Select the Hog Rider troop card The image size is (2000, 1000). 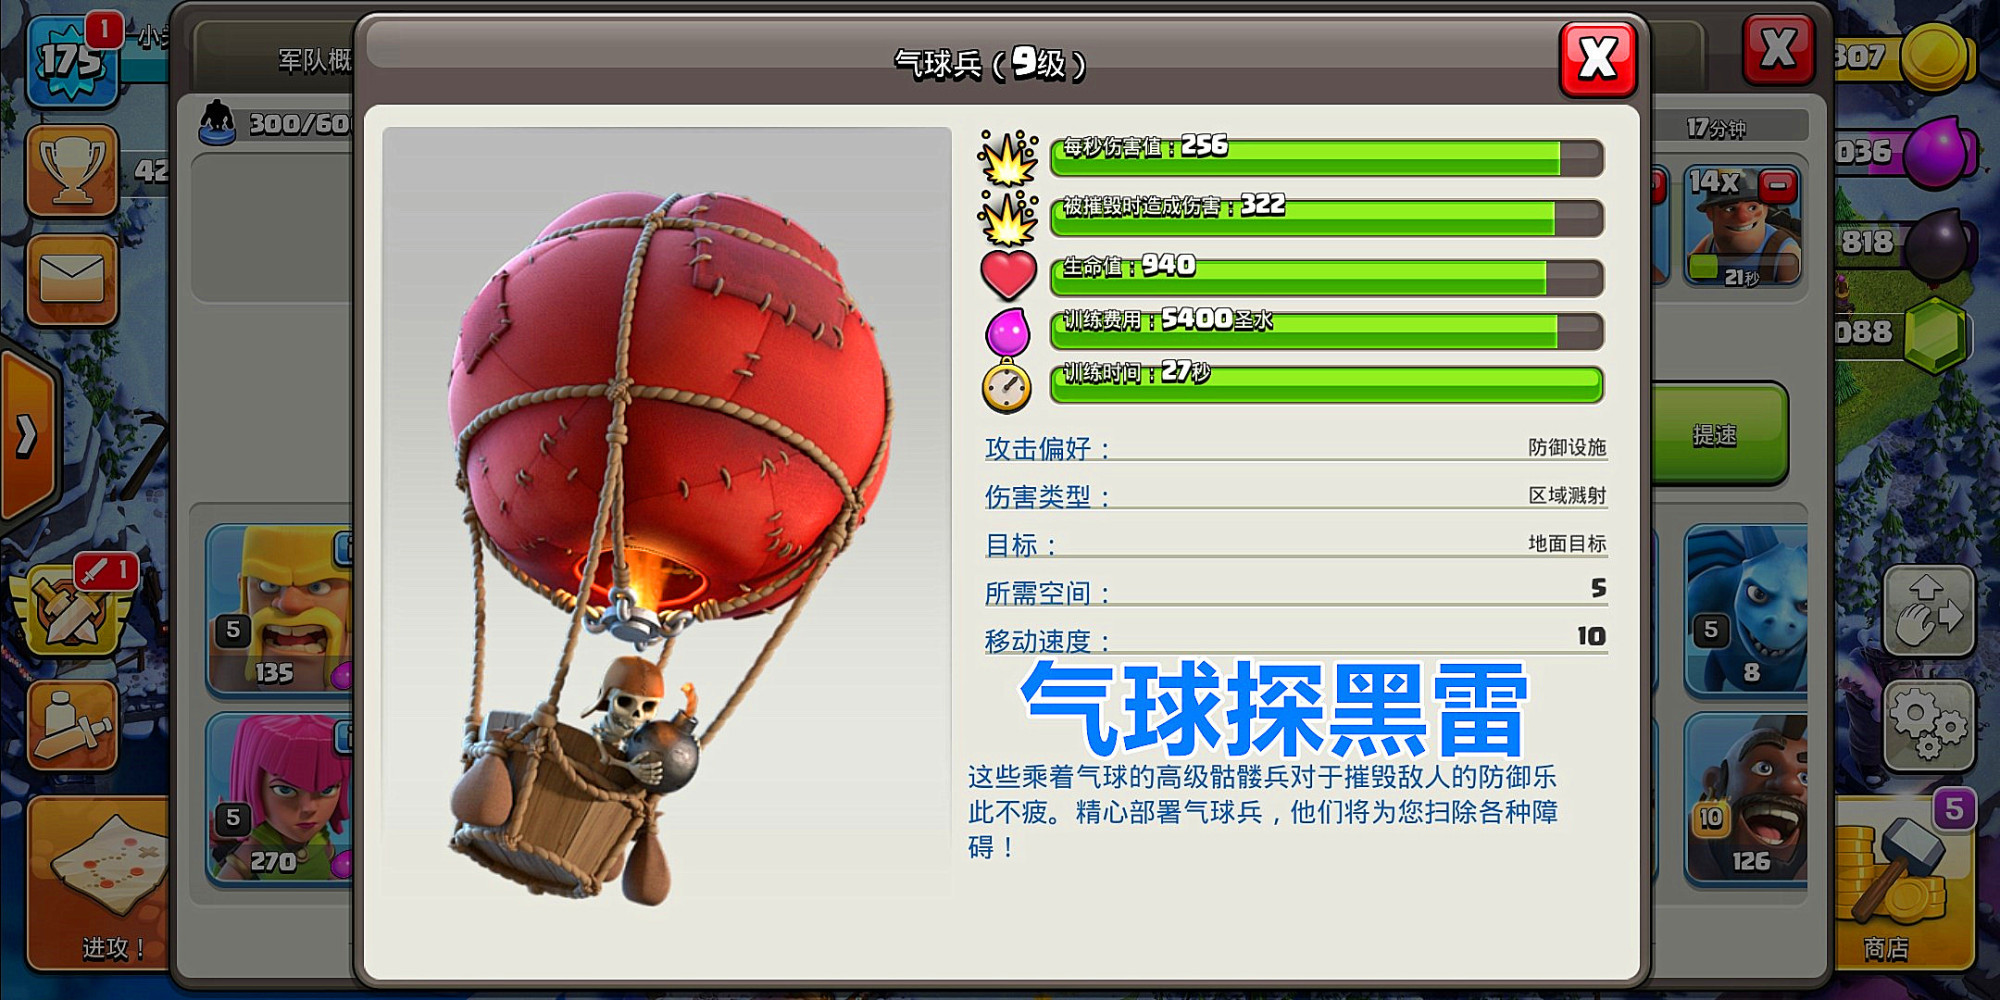[1746, 798]
